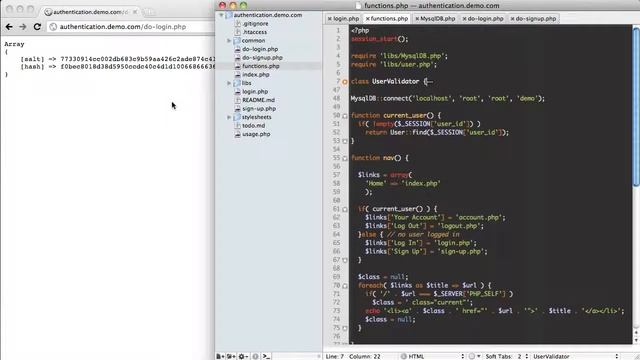640x360 pixels.
Task: Fold the foreach block at line 70
Action: [x=345, y=286]
